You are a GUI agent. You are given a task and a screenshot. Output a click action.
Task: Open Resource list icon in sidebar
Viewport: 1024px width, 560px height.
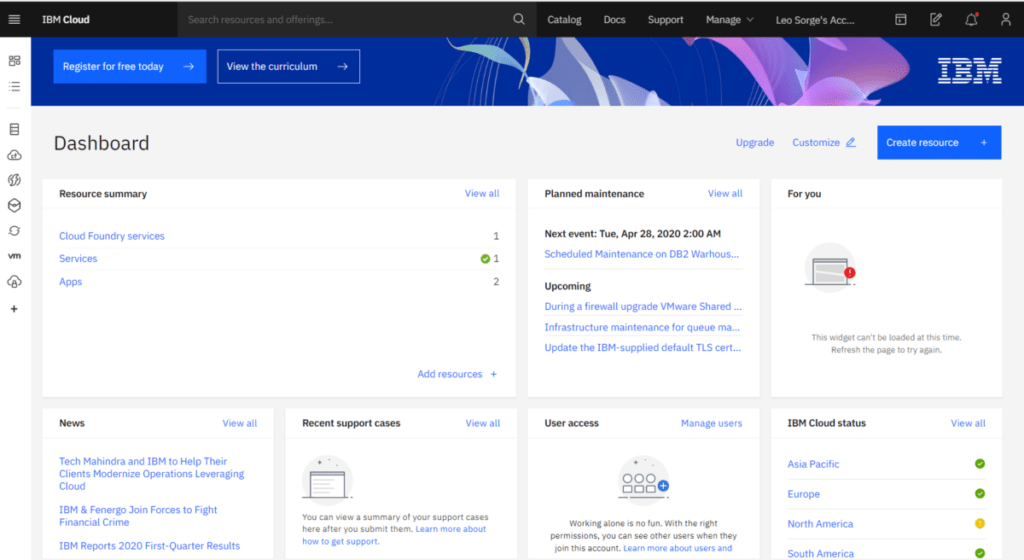pyautogui.click(x=14, y=86)
